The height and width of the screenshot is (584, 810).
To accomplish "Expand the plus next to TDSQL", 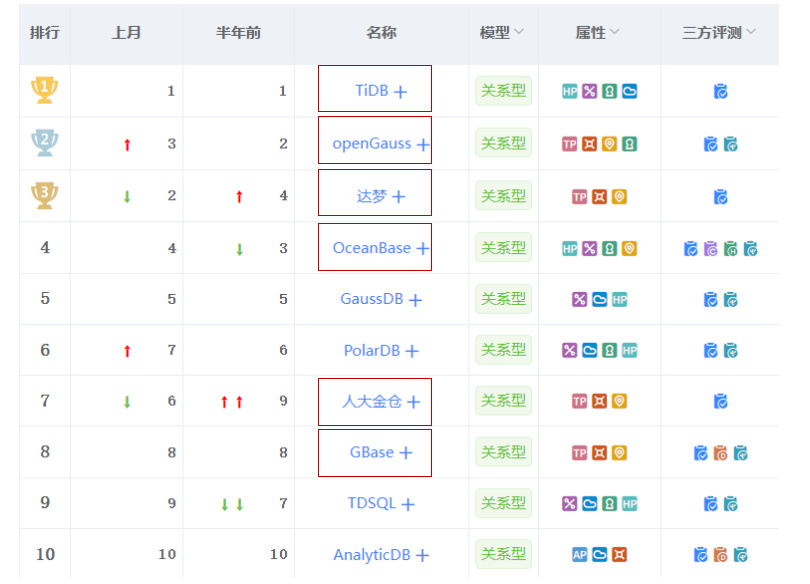I will point(408,504).
